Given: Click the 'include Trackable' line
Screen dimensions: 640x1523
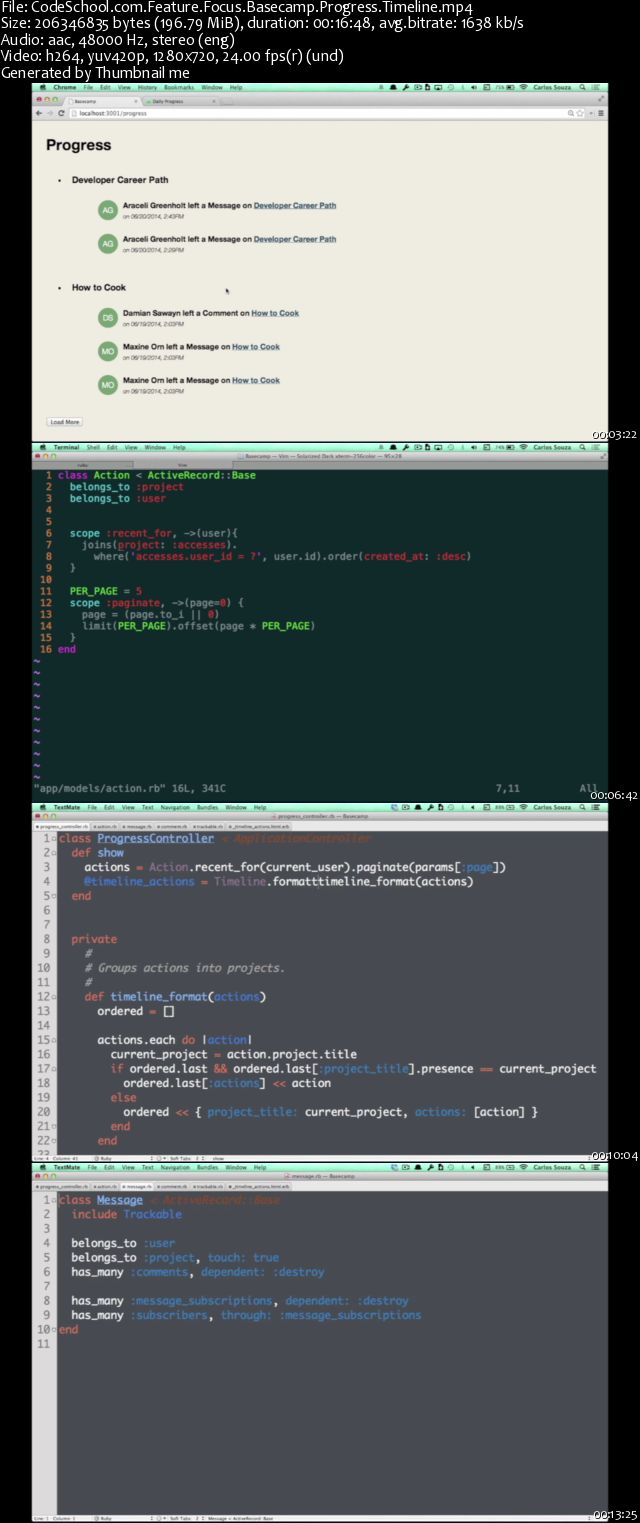Looking at the screenshot, I should click(x=127, y=1214).
